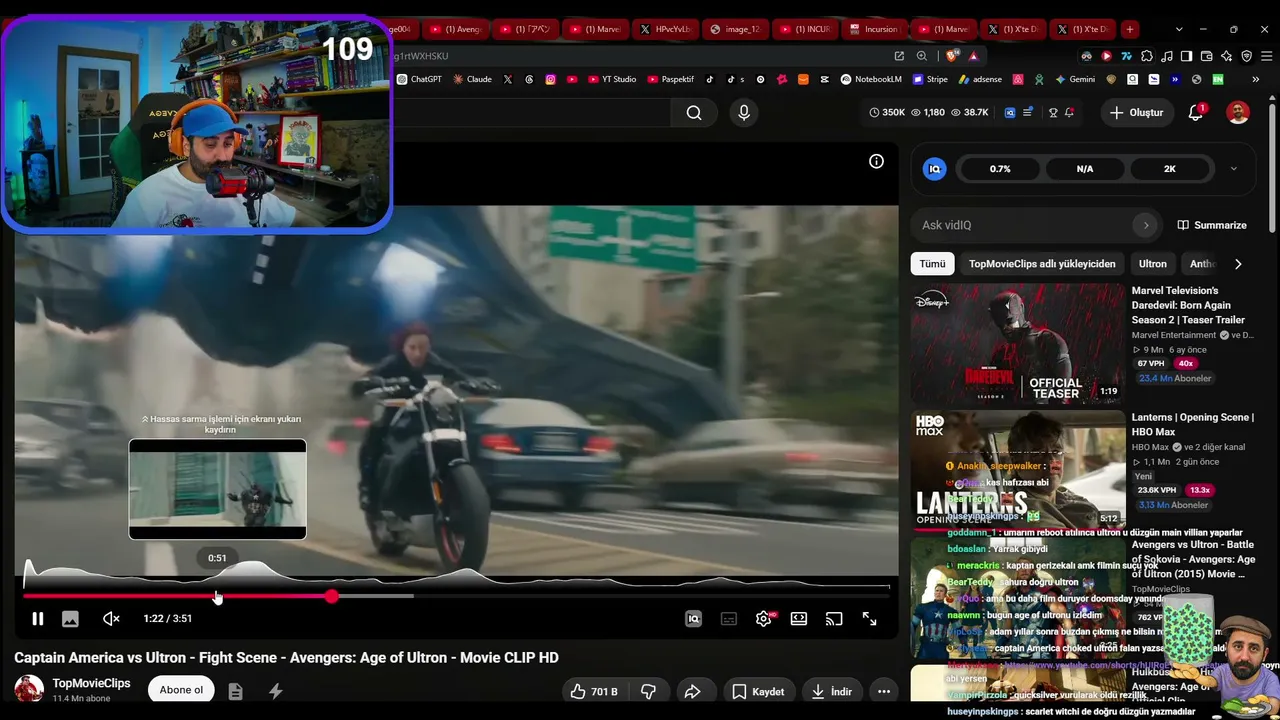Download the video with İndir button
The height and width of the screenshot is (720, 1280).
tap(832, 691)
